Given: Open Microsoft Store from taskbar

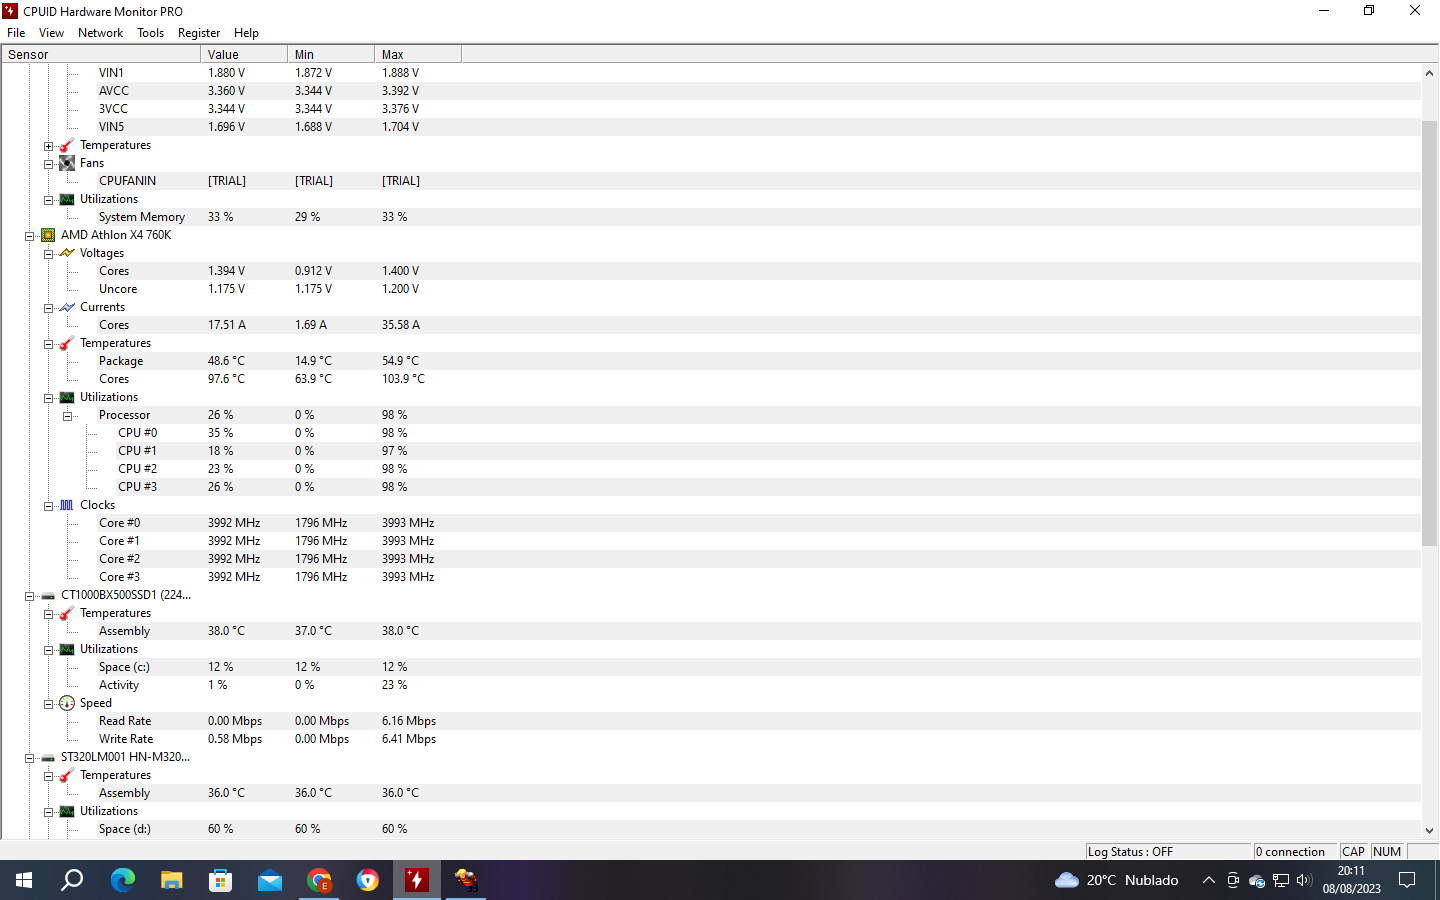Looking at the screenshot, I should [x=220, y=880].
